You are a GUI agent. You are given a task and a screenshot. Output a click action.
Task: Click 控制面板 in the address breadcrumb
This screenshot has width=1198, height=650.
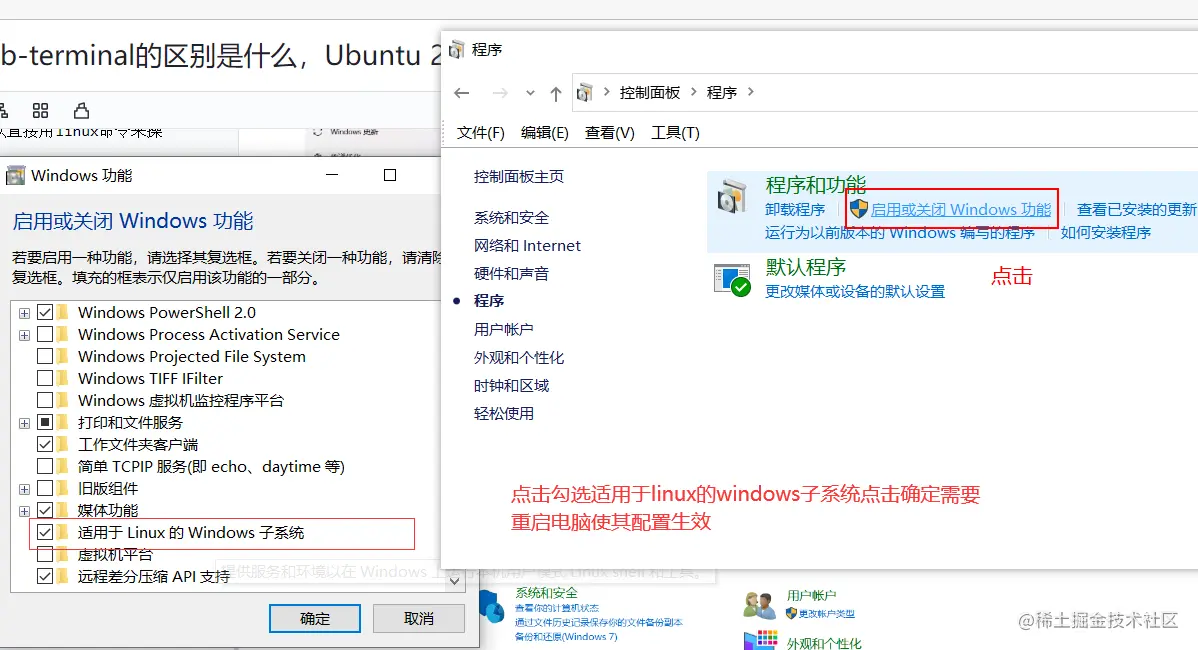click(649, 92)
